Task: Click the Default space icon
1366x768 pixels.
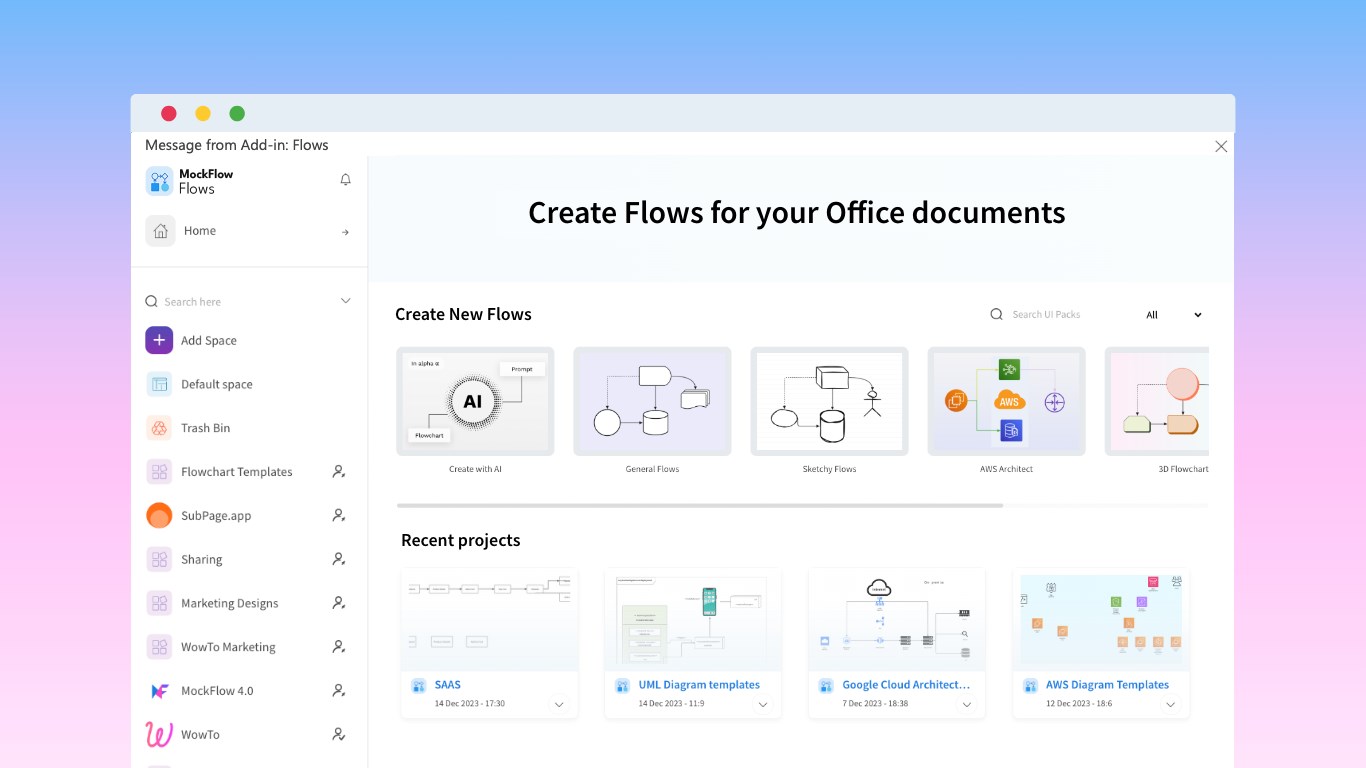Action: [x=159, y=384]
